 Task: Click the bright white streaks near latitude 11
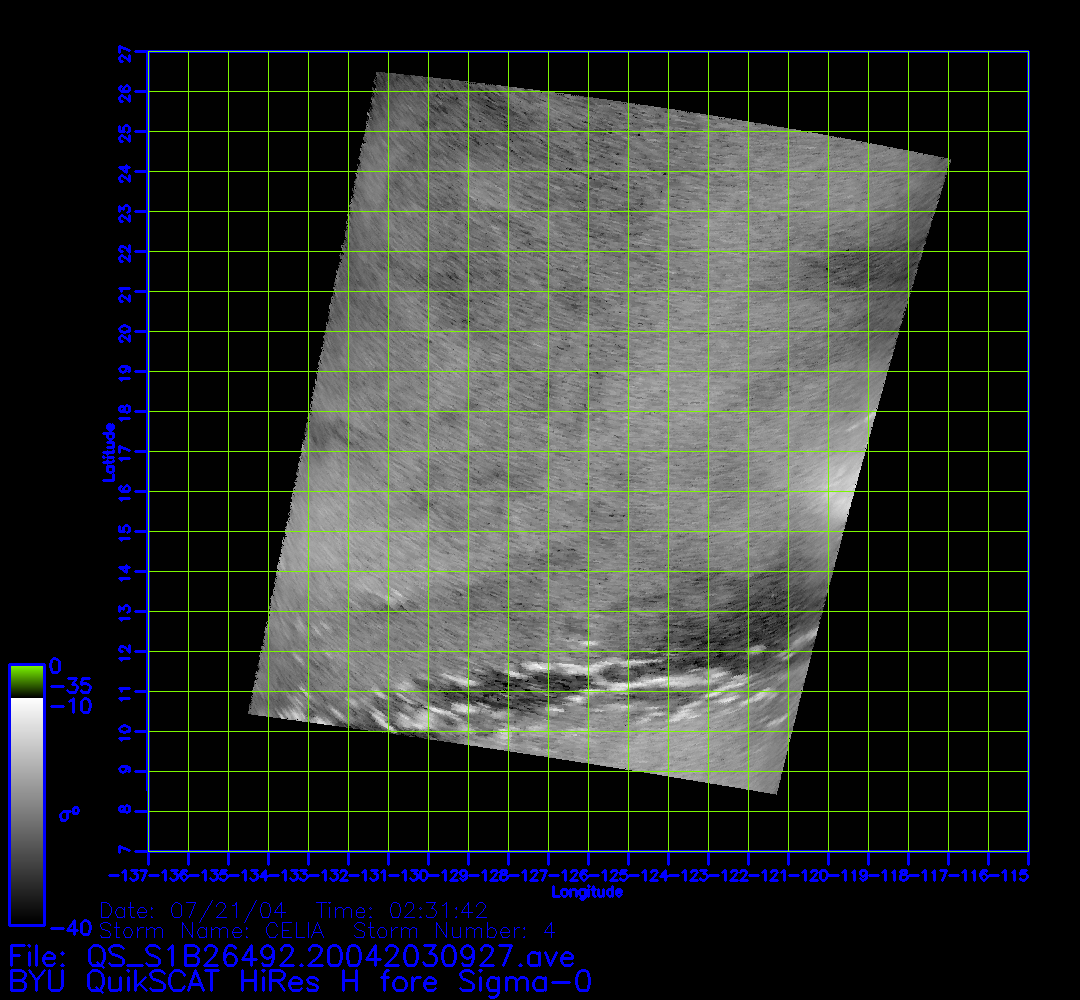(x=590, y=668)
